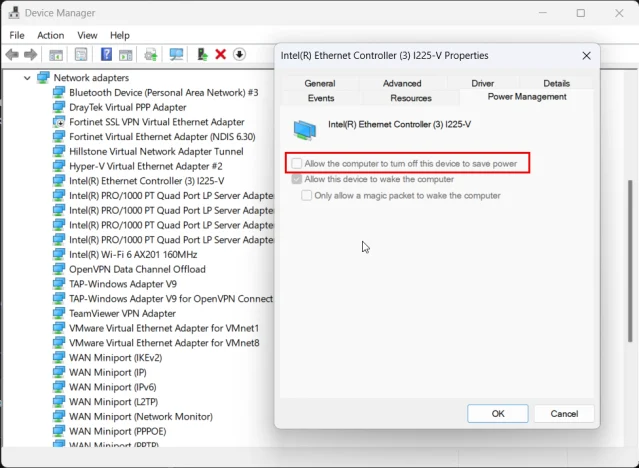Click the icon for VMware VMnet1 adapter
Screen dimensions: 639x468
click(x=59, y=328)
